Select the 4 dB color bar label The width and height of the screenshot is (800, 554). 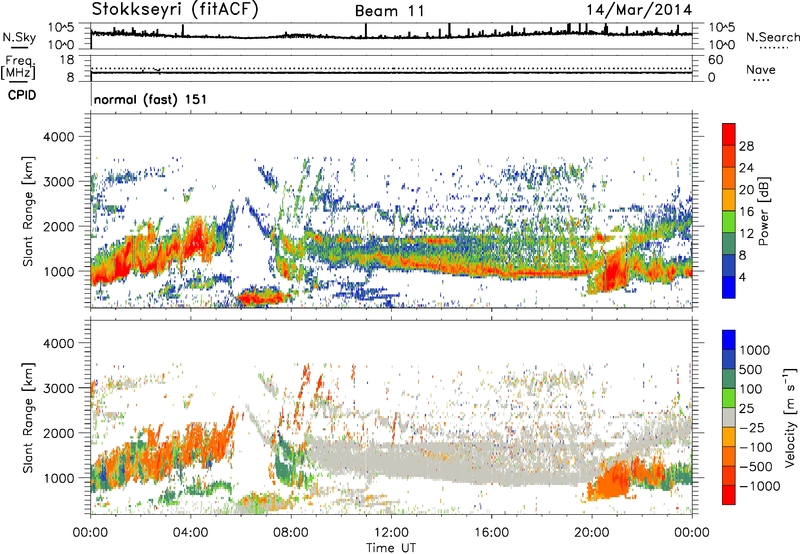pyautogui.click(x=743, y=277)
